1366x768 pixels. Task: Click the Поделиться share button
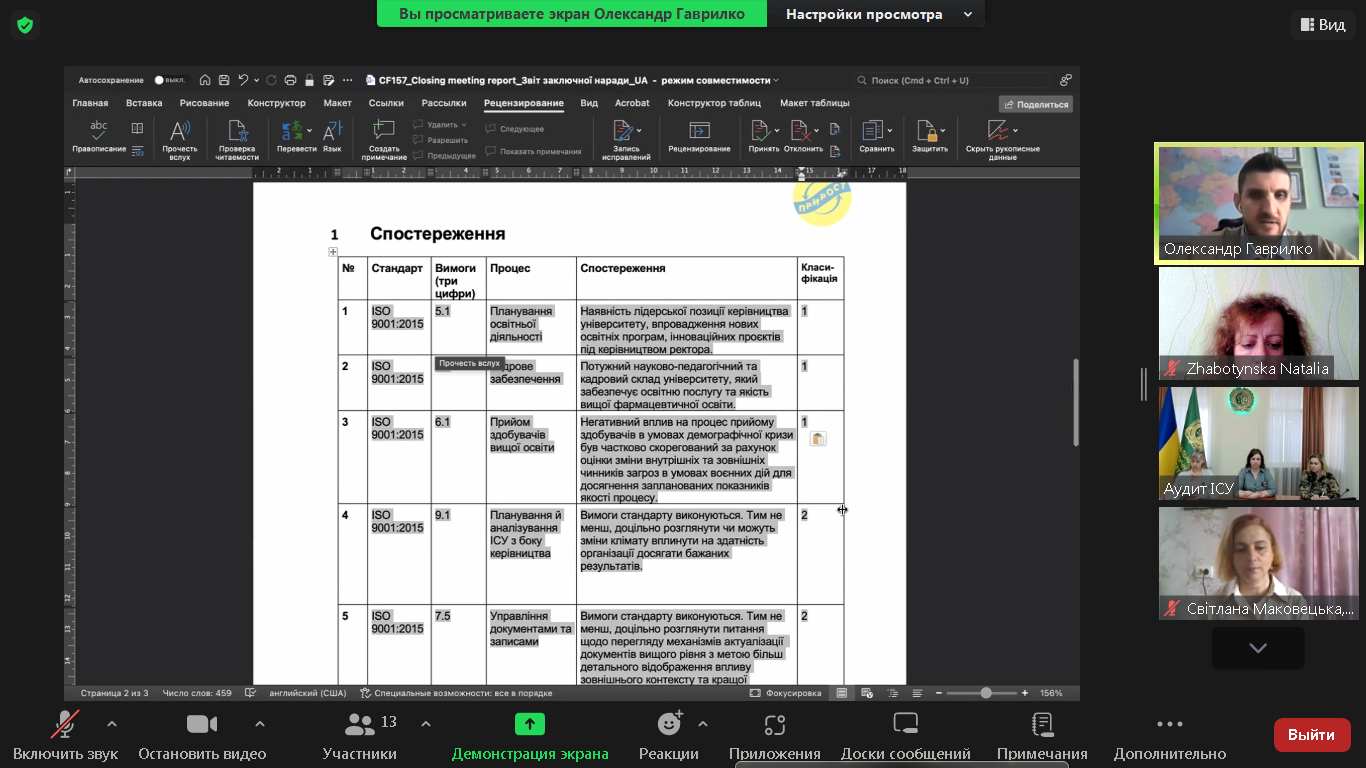coord(1036,104)
